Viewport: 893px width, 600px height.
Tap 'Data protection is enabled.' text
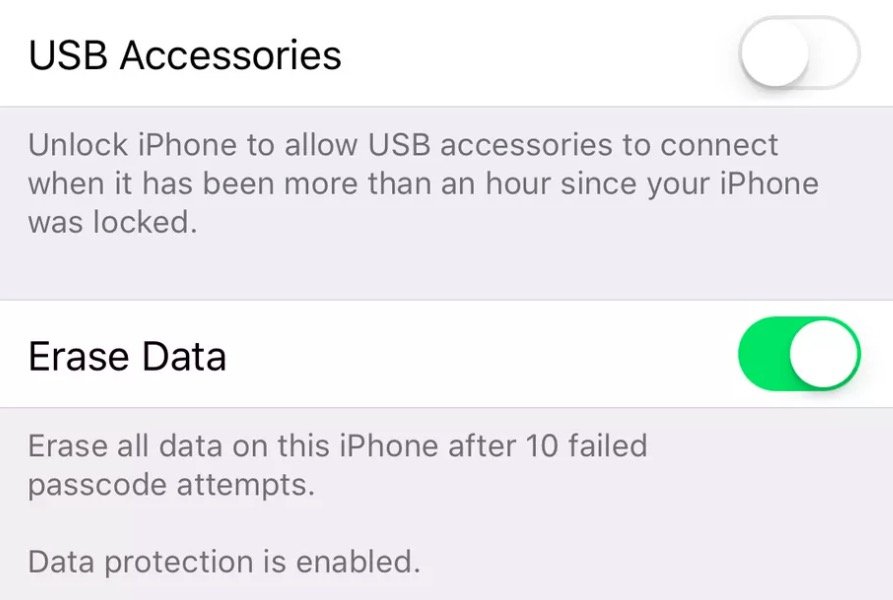224,562
